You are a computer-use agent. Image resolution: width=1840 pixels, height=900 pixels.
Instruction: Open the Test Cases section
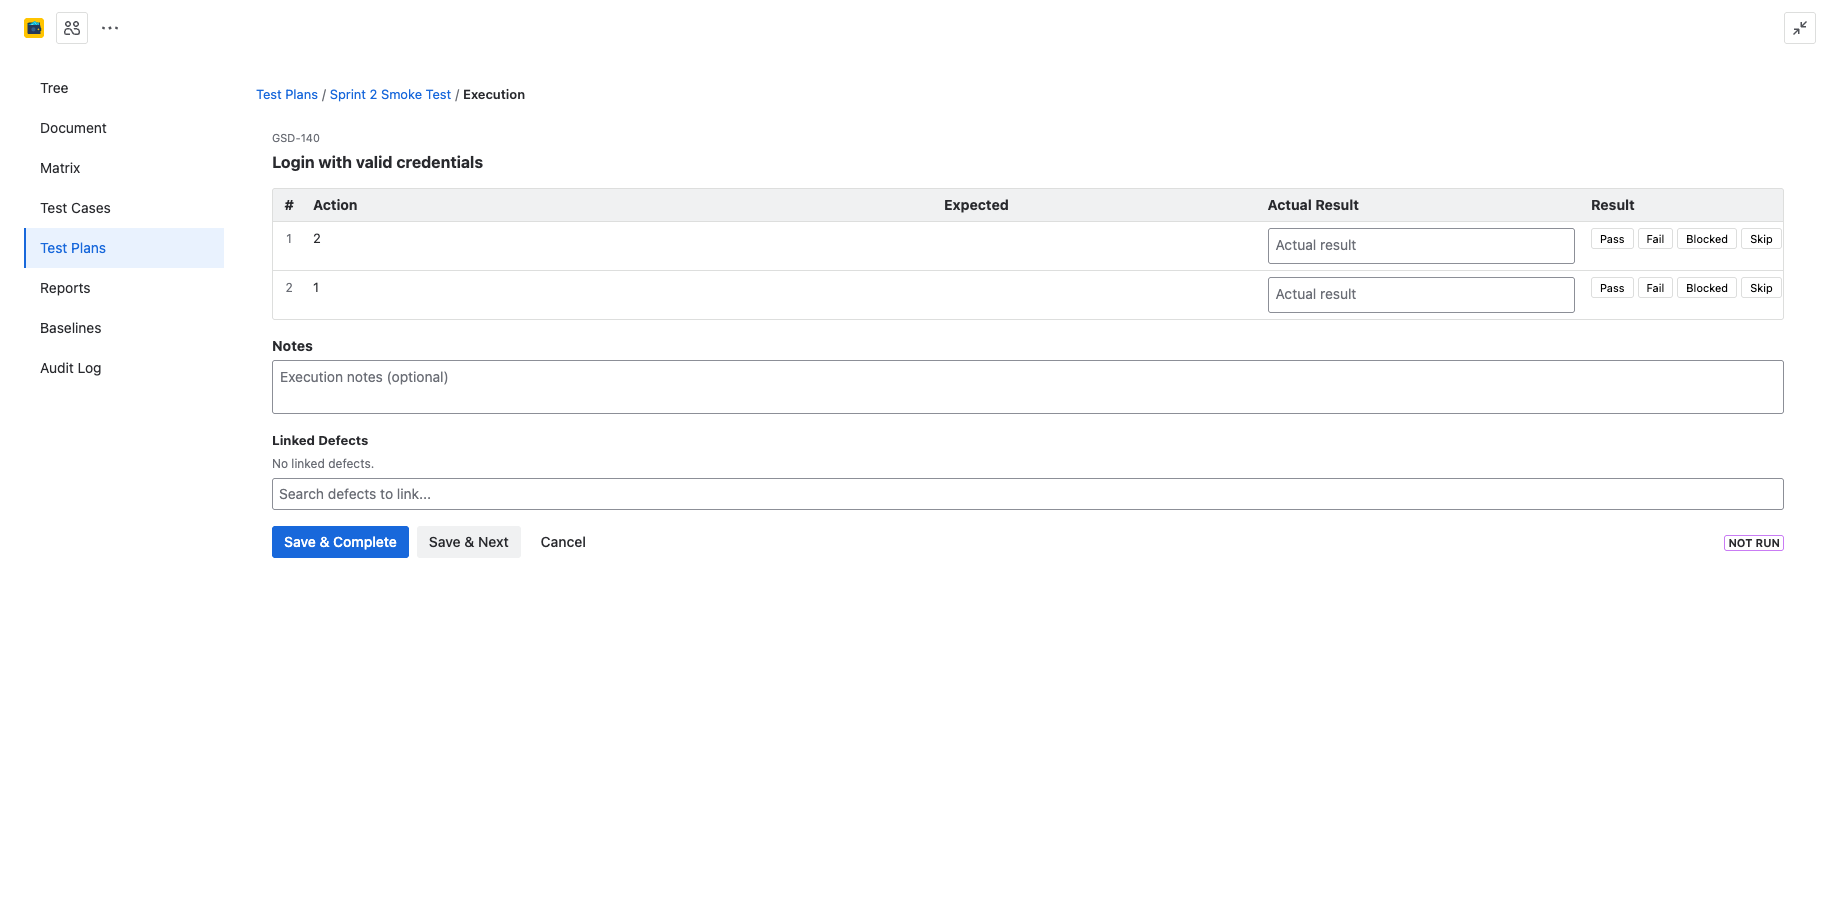pyautogui.click(x=75, y=208)
